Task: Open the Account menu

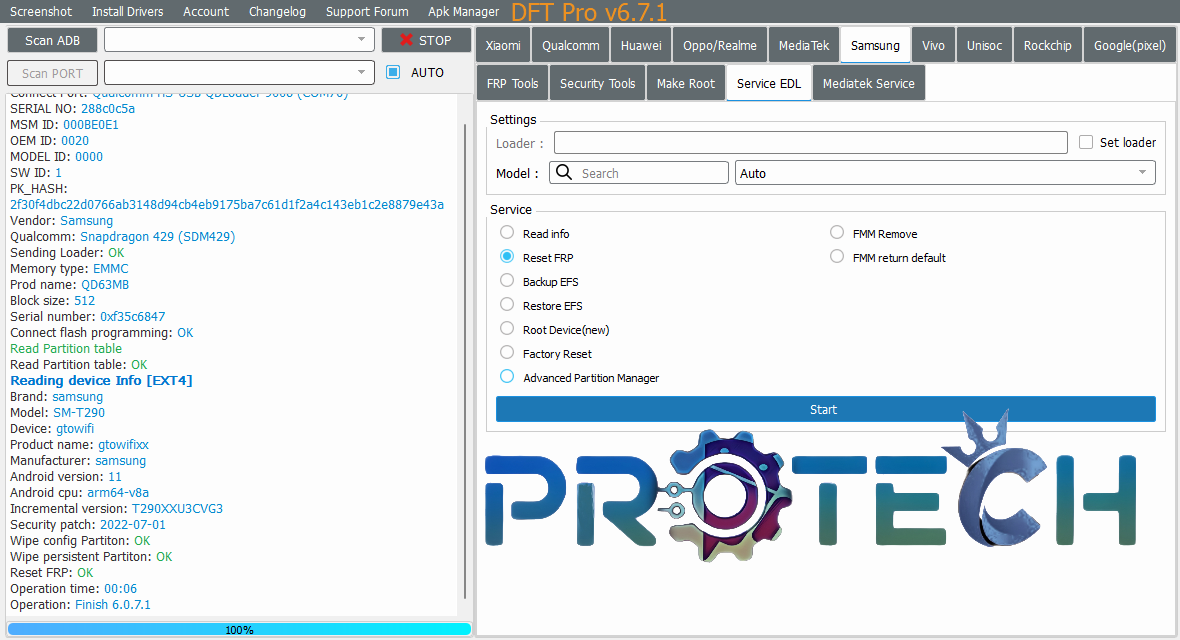Action: [x=205, y=11]
